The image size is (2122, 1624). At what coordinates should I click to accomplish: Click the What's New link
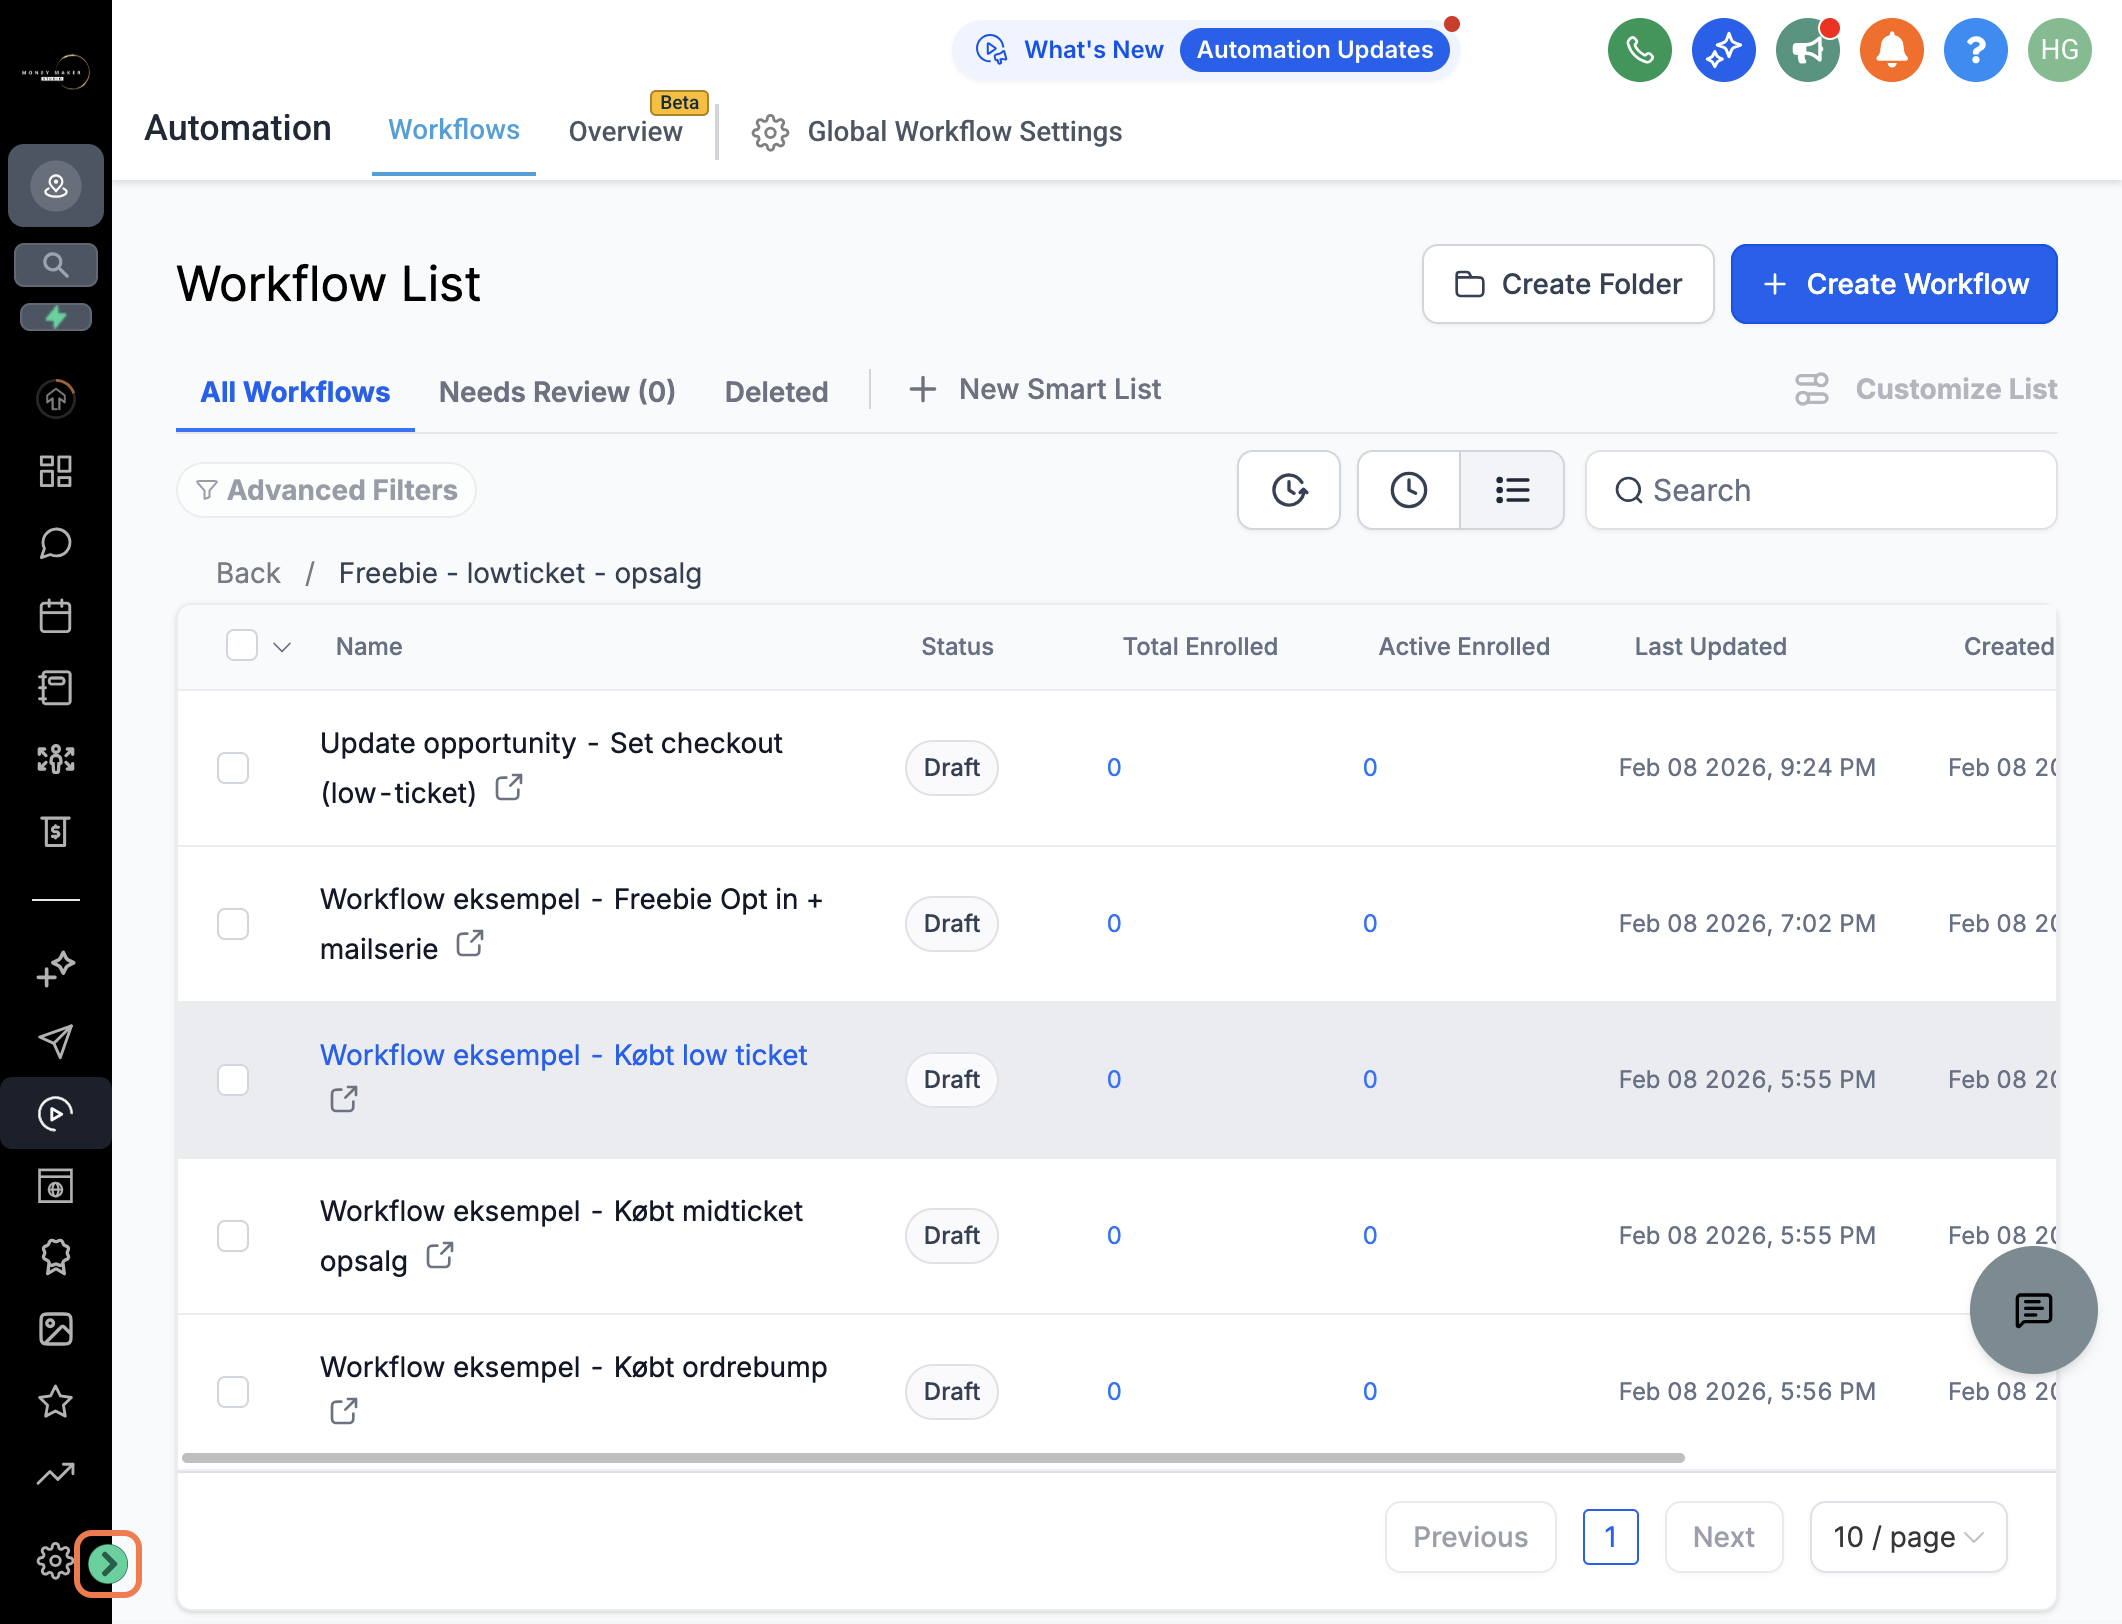(1094, 50)
